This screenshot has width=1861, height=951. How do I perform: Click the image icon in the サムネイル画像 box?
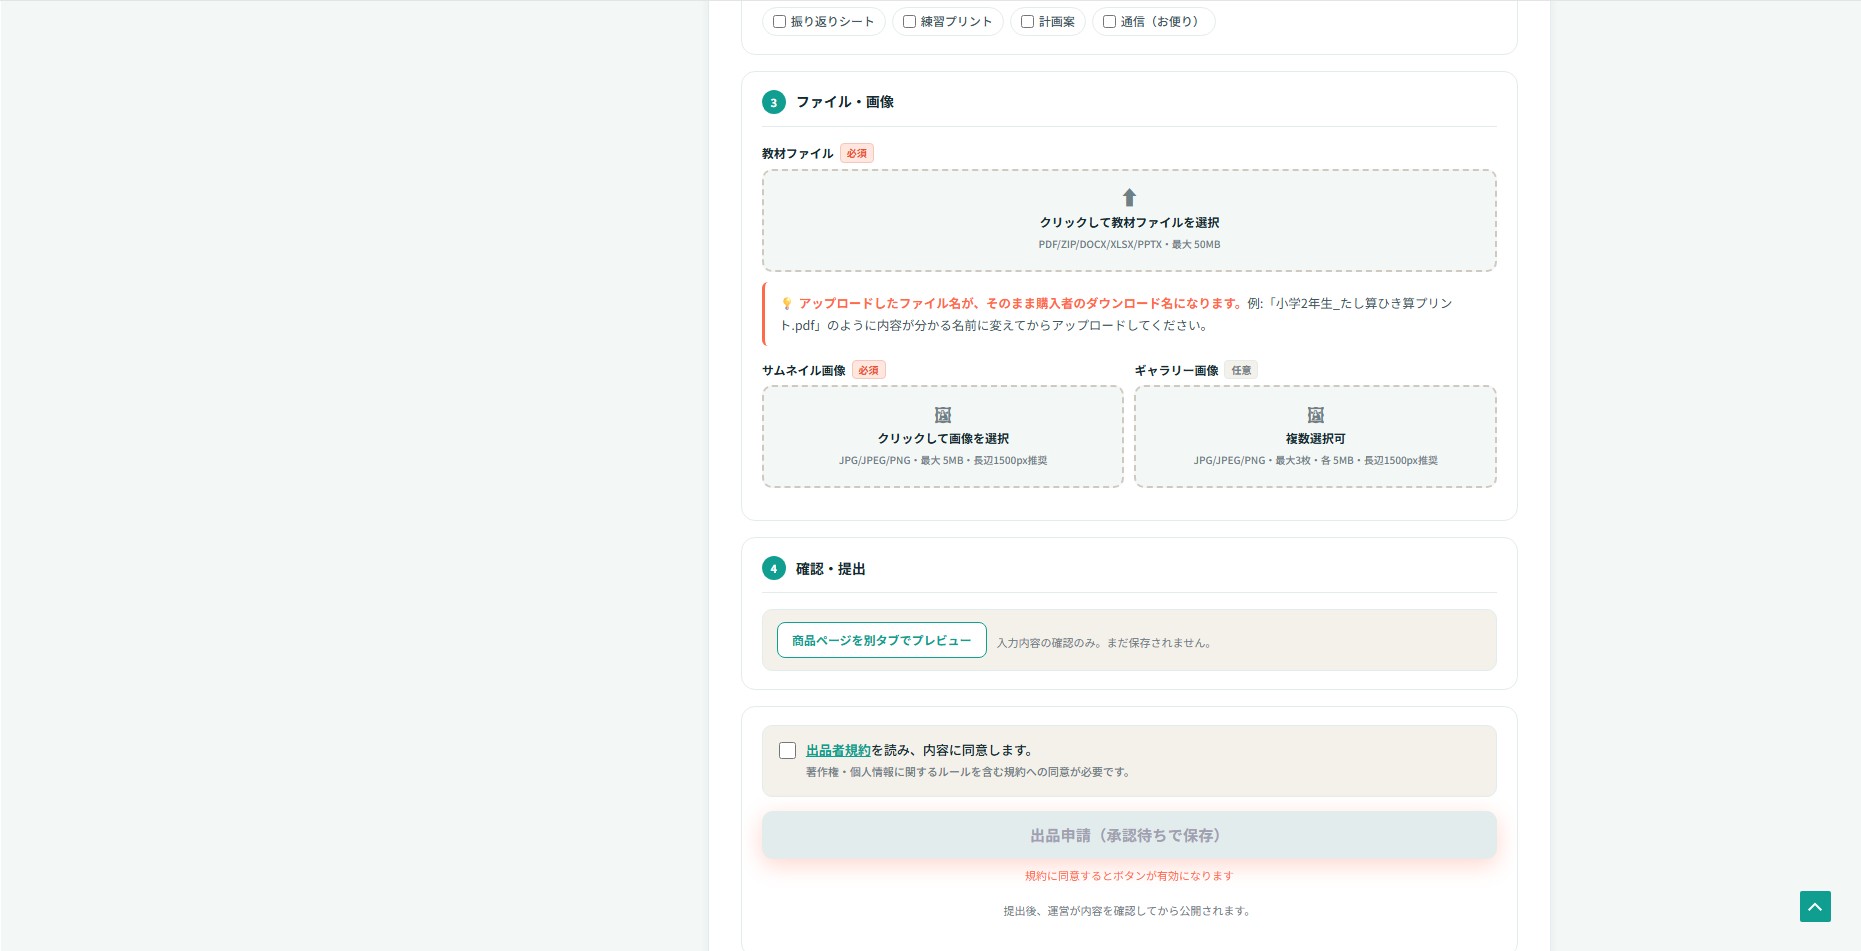tap(943, 415)
